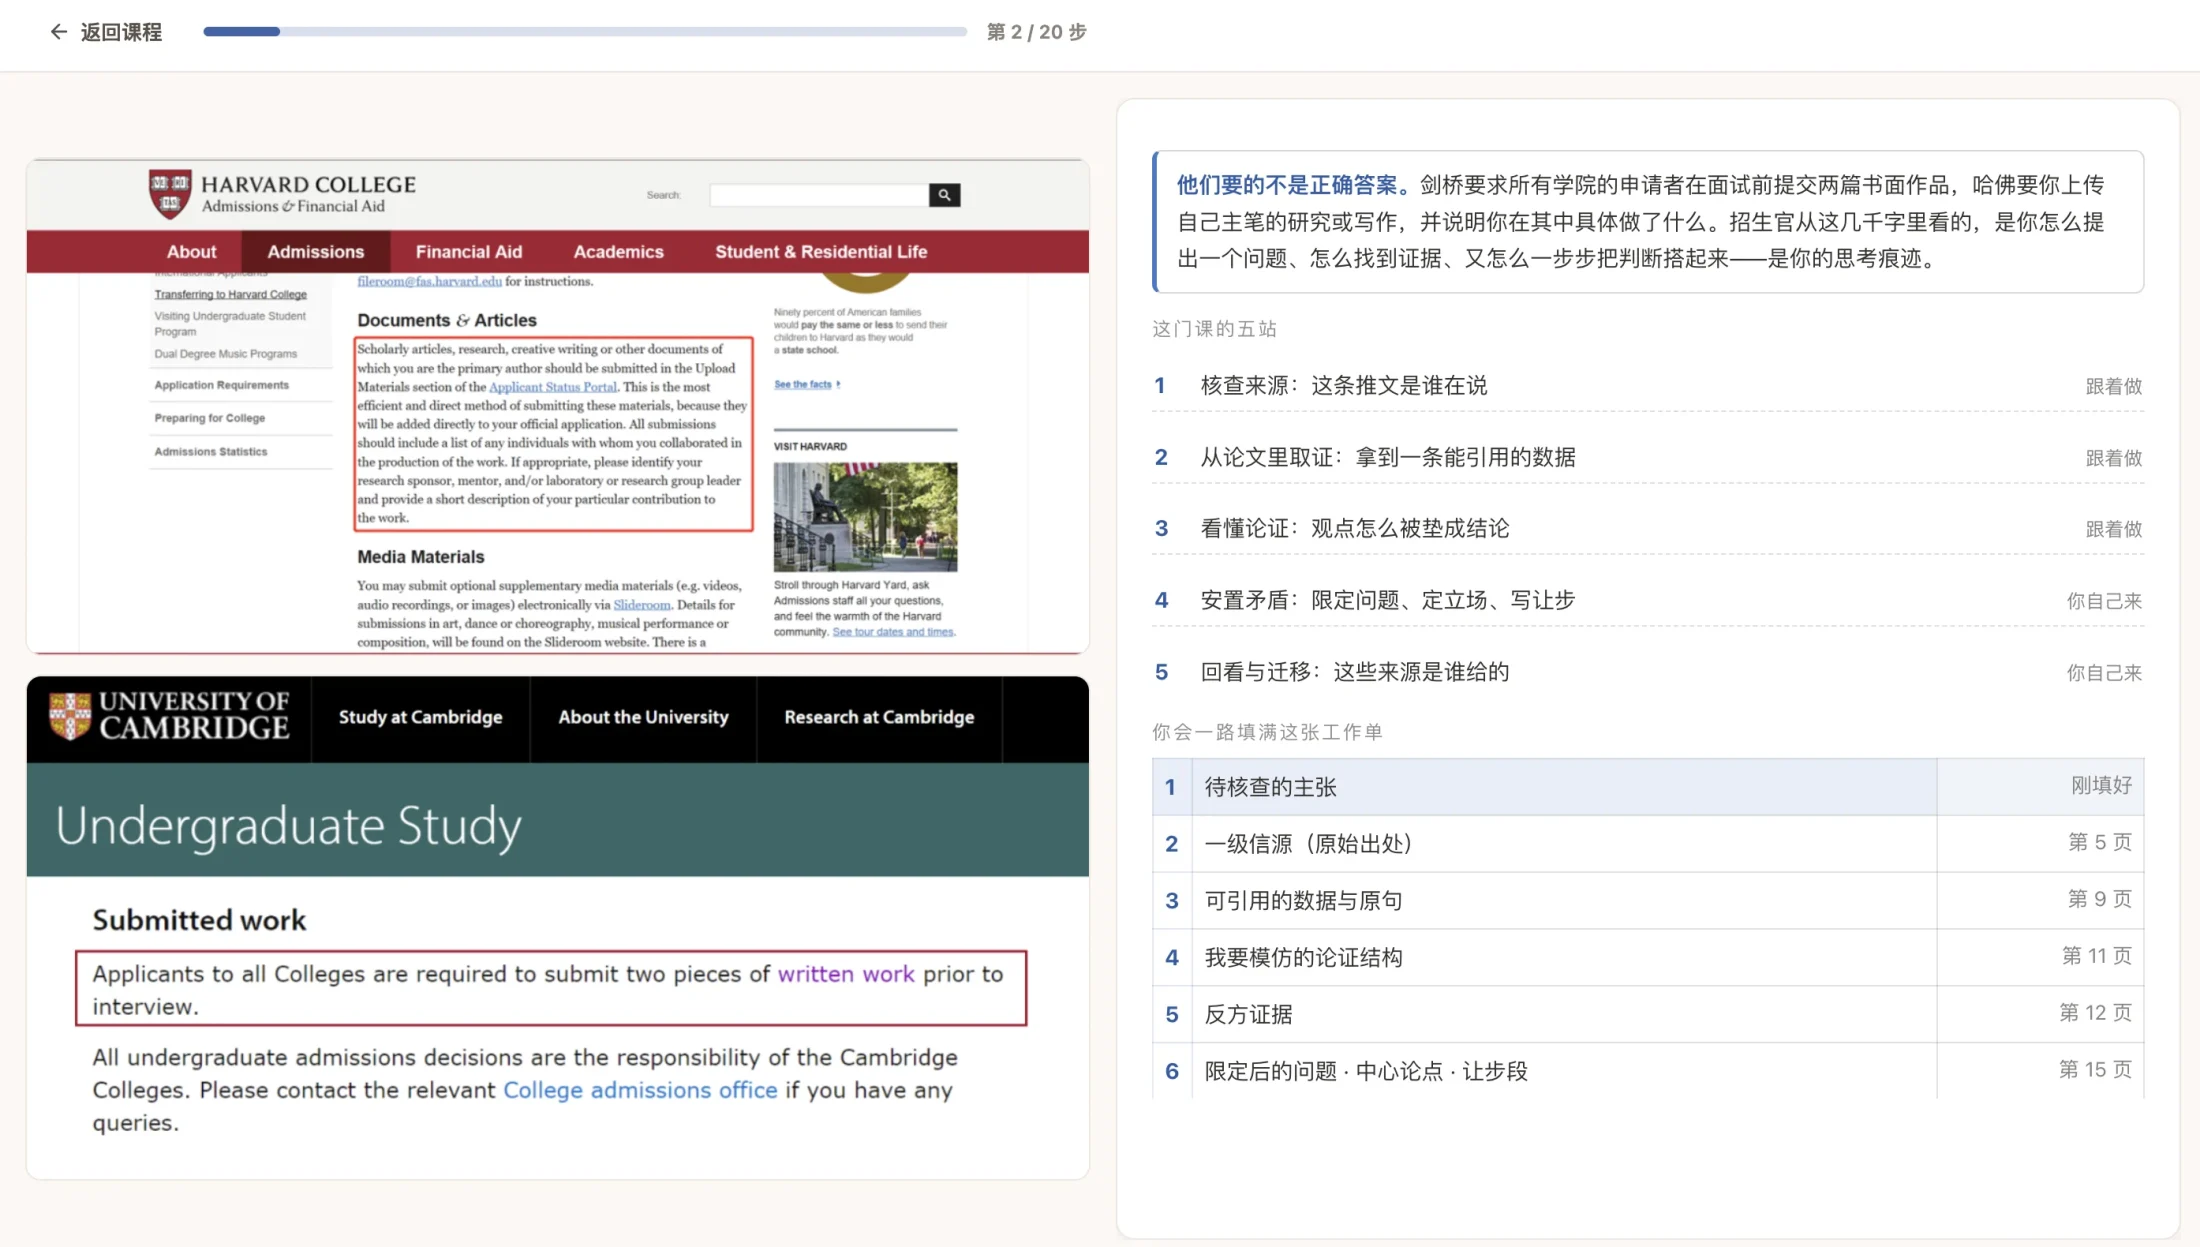Open Research at Cambridge menu
2200x1247 pixels.
tap(879, 718)
